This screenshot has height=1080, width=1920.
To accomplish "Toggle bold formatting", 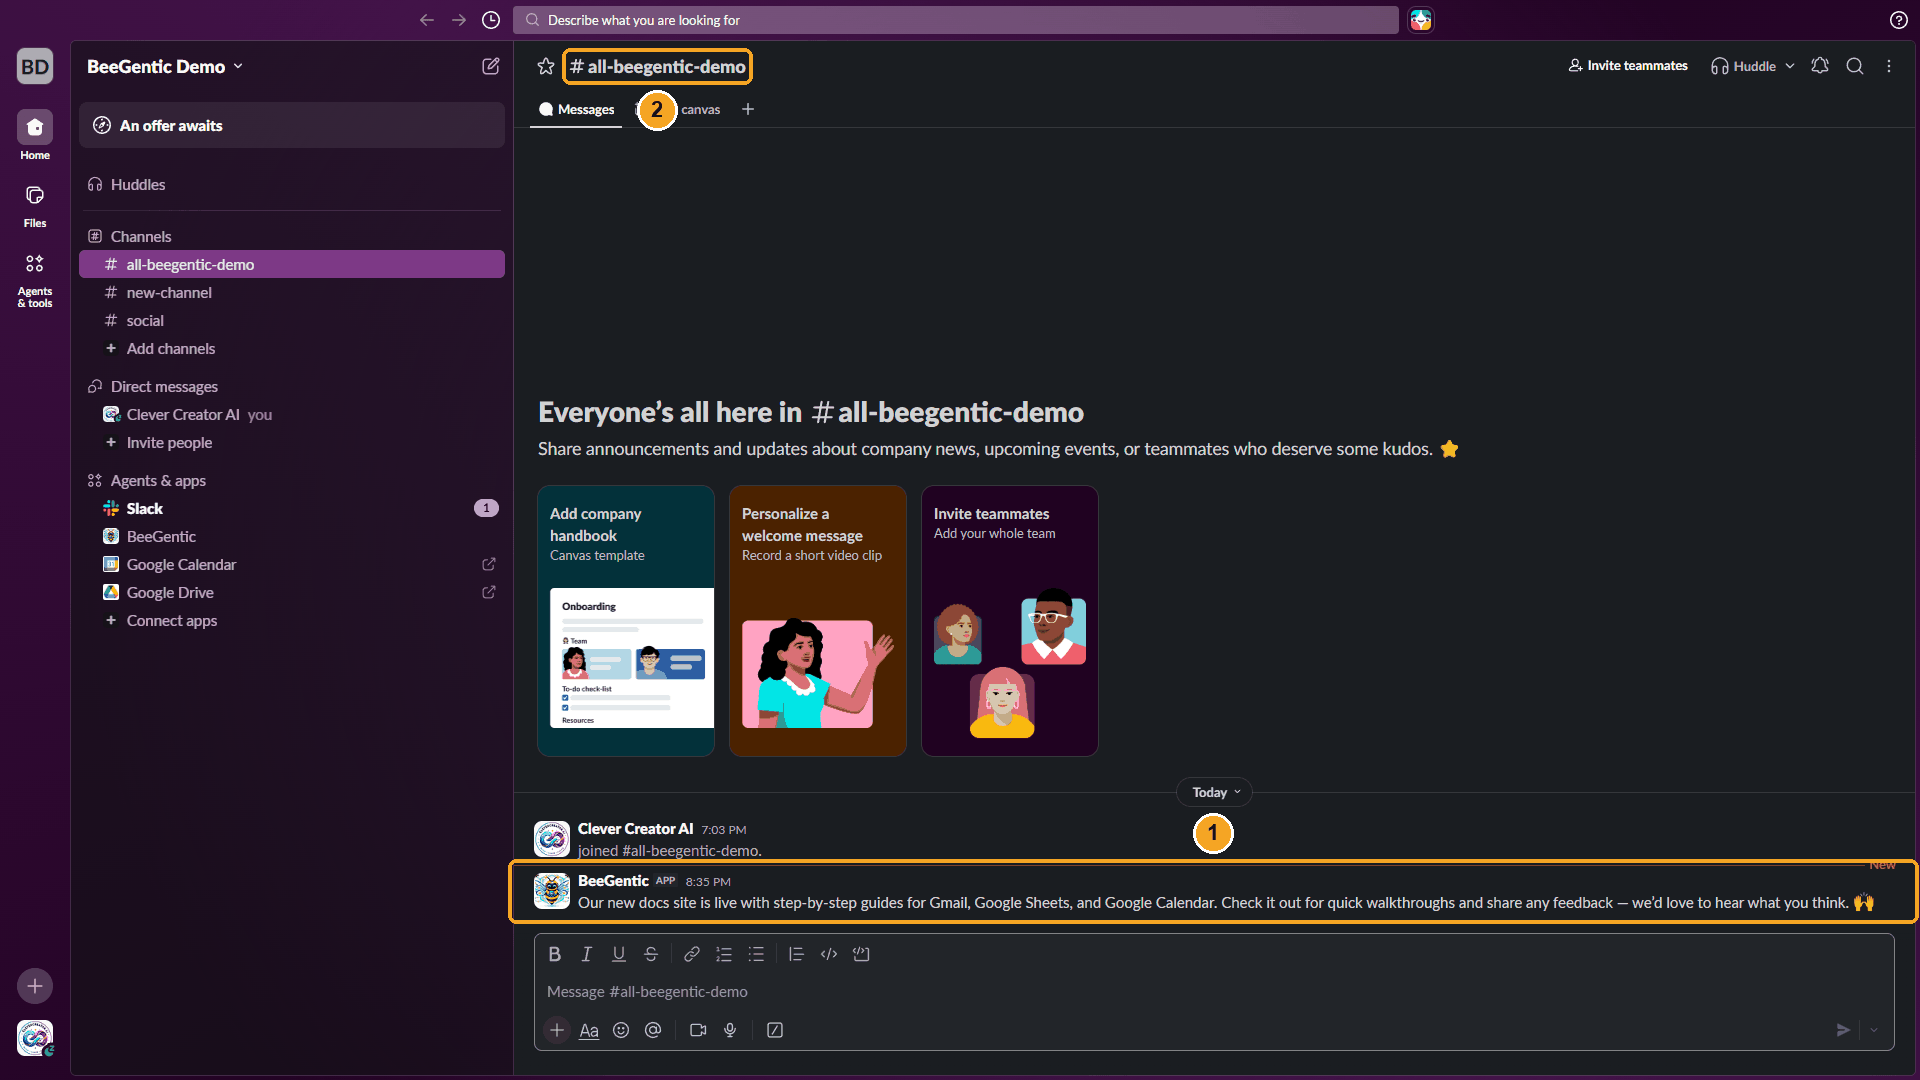I will coord(555,954).
